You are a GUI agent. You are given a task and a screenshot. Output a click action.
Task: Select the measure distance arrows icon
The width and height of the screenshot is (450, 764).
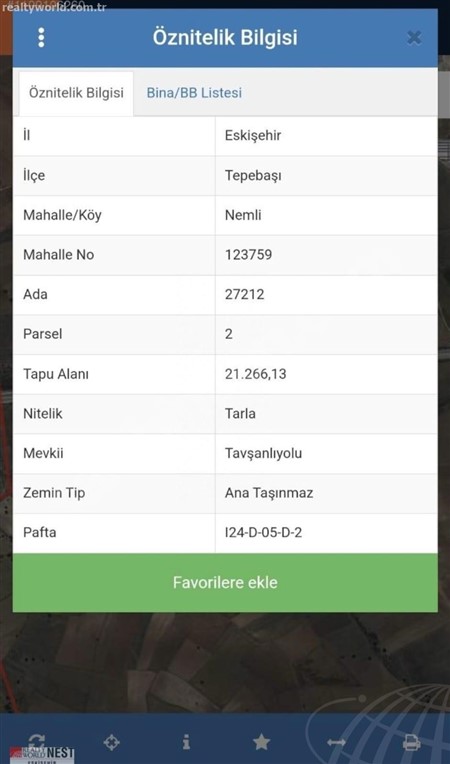[336, 743]
